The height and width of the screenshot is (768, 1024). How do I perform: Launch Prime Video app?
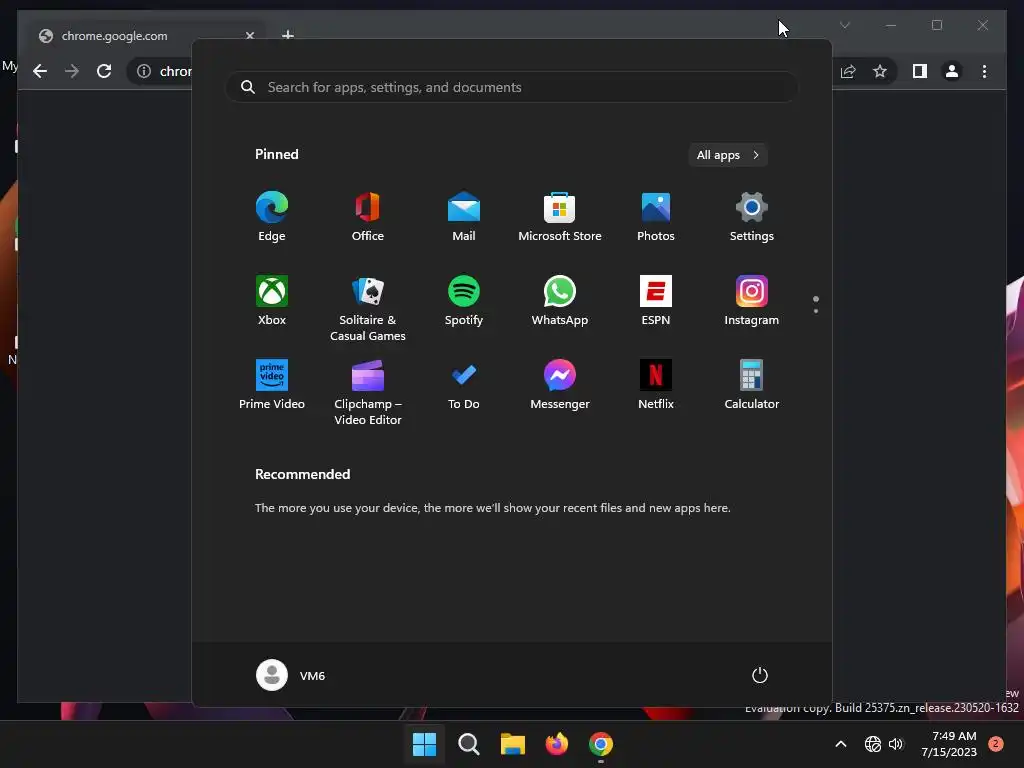pos(272,385)
